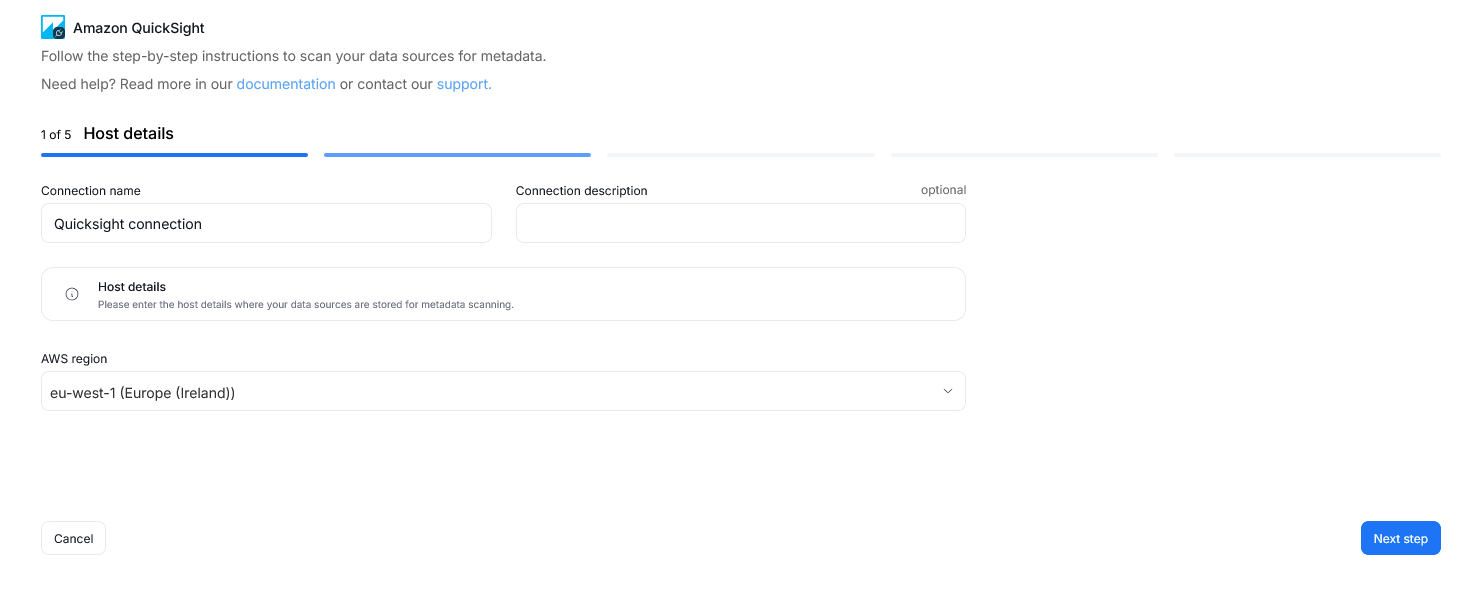Click the 'Connection description' label
1475x595 pixels.
[x=582, y=190]
